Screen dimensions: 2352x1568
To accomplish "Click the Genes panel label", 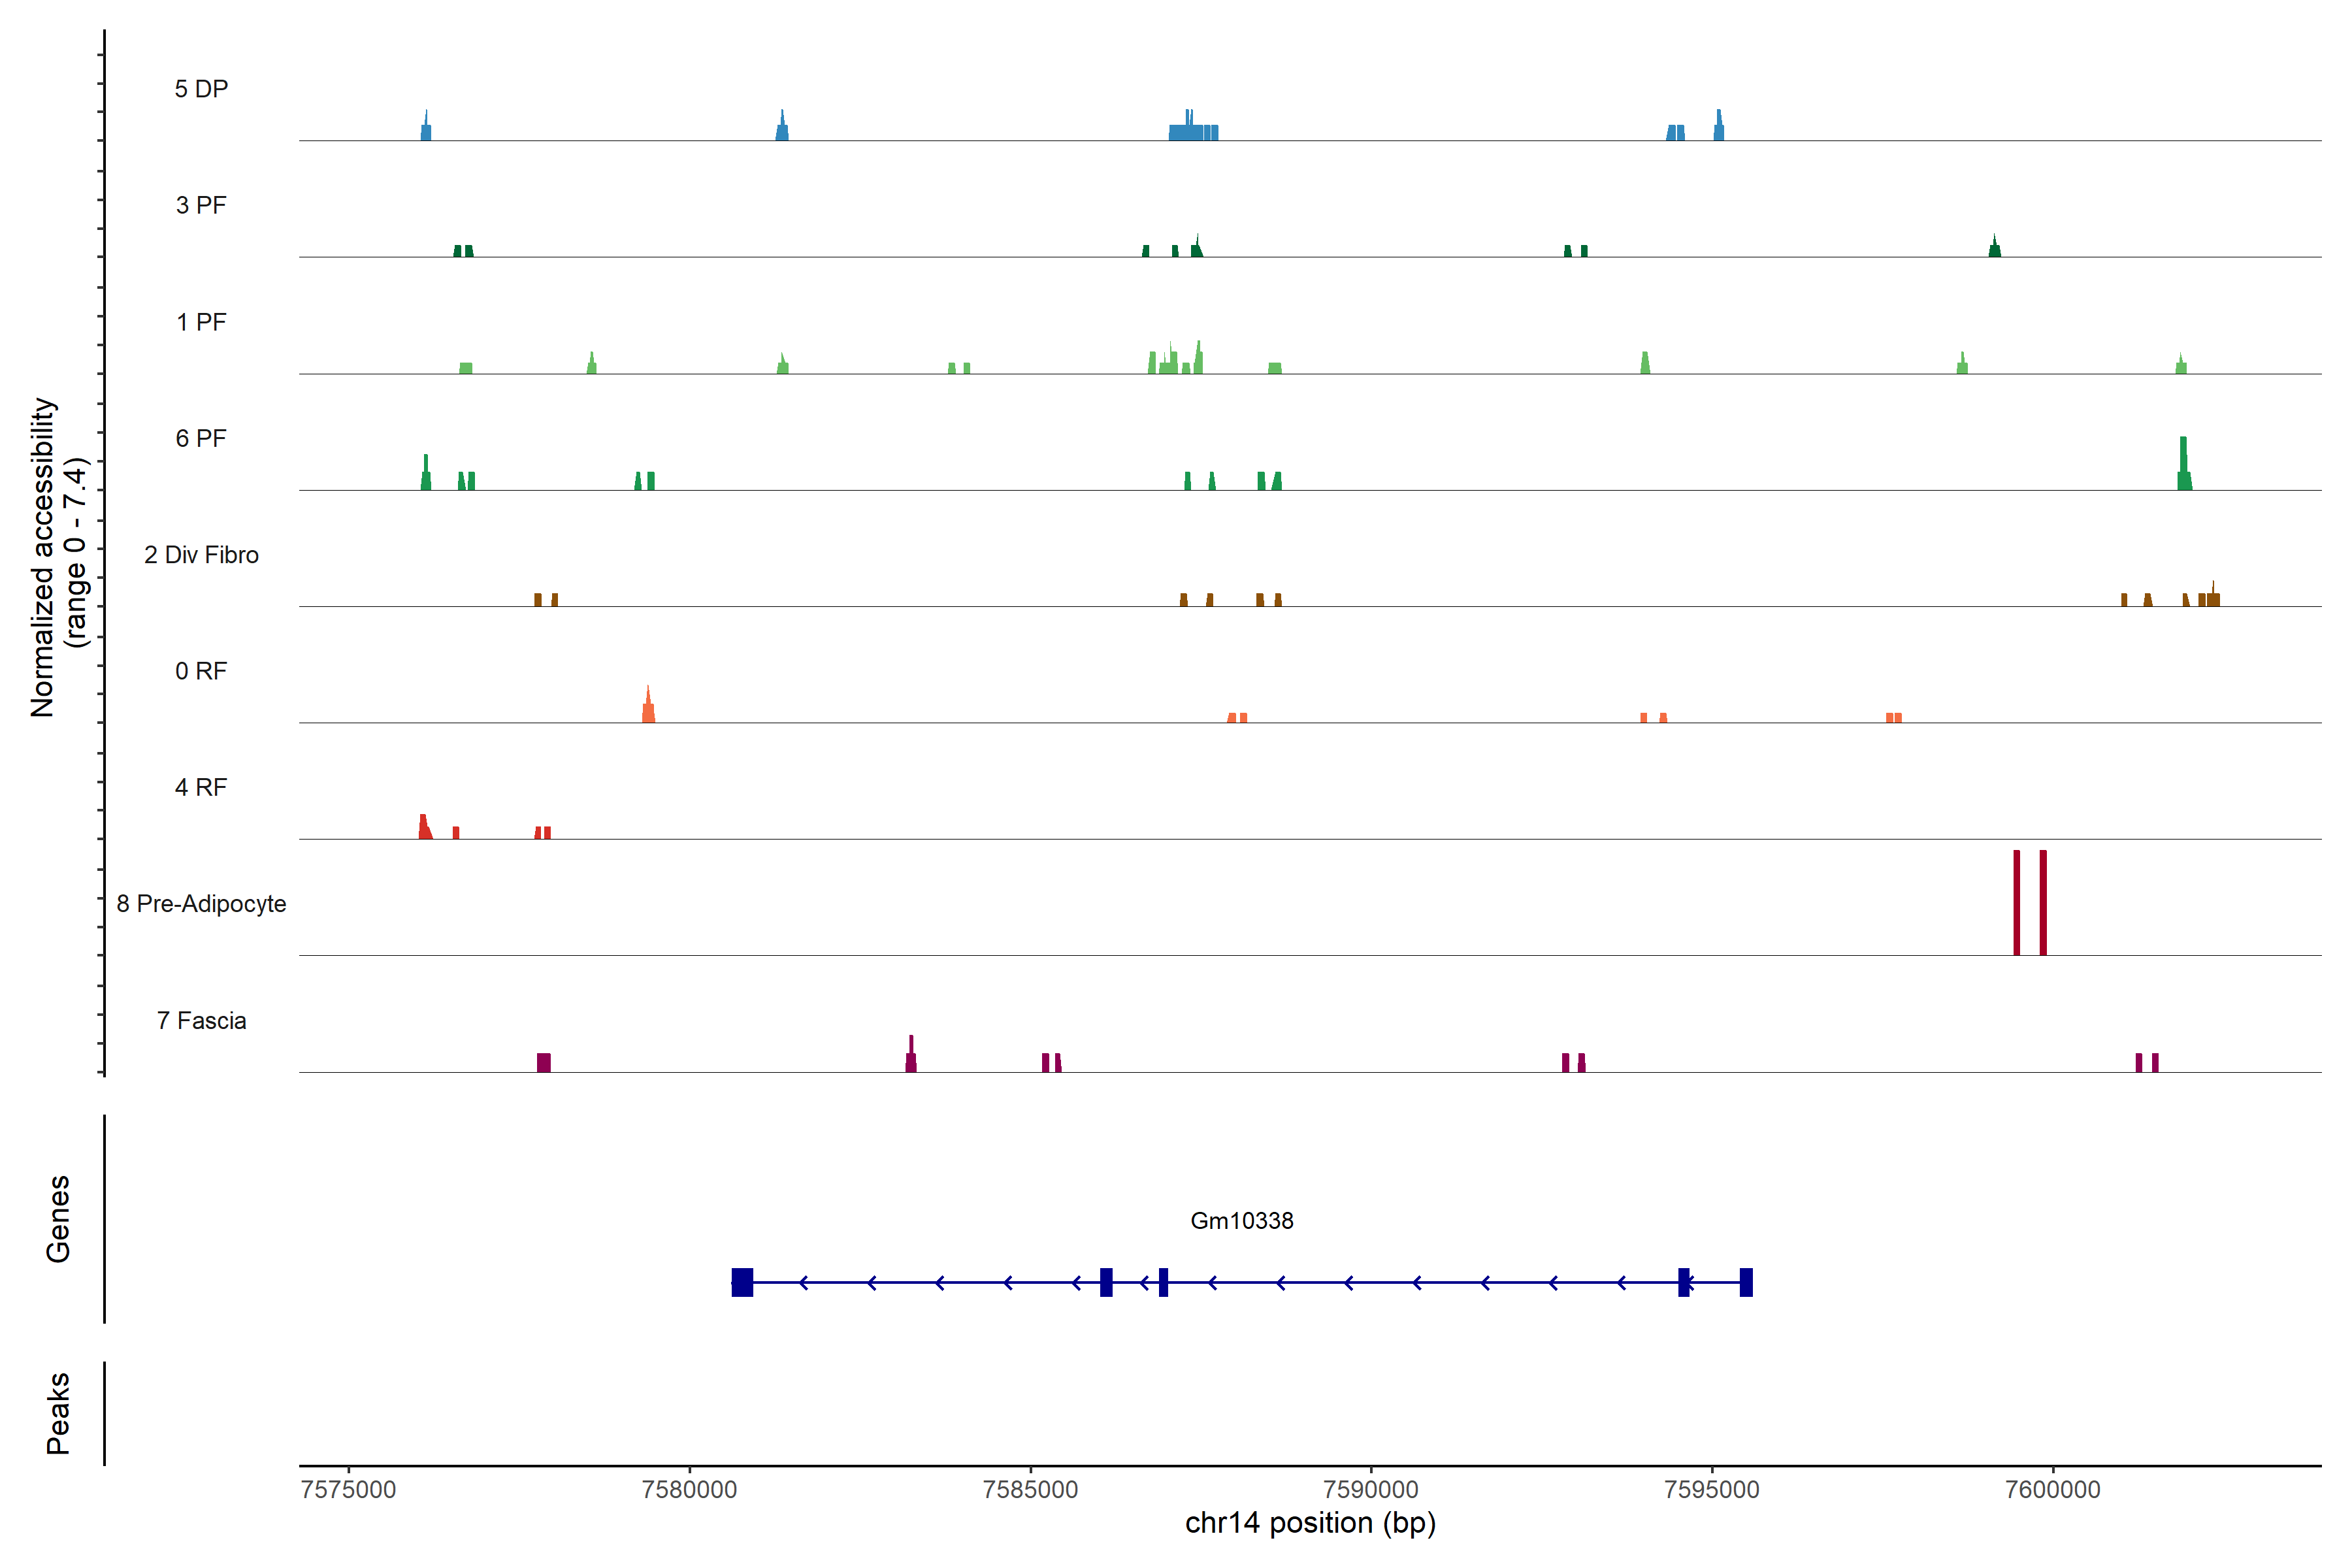I will (58, 1218).
